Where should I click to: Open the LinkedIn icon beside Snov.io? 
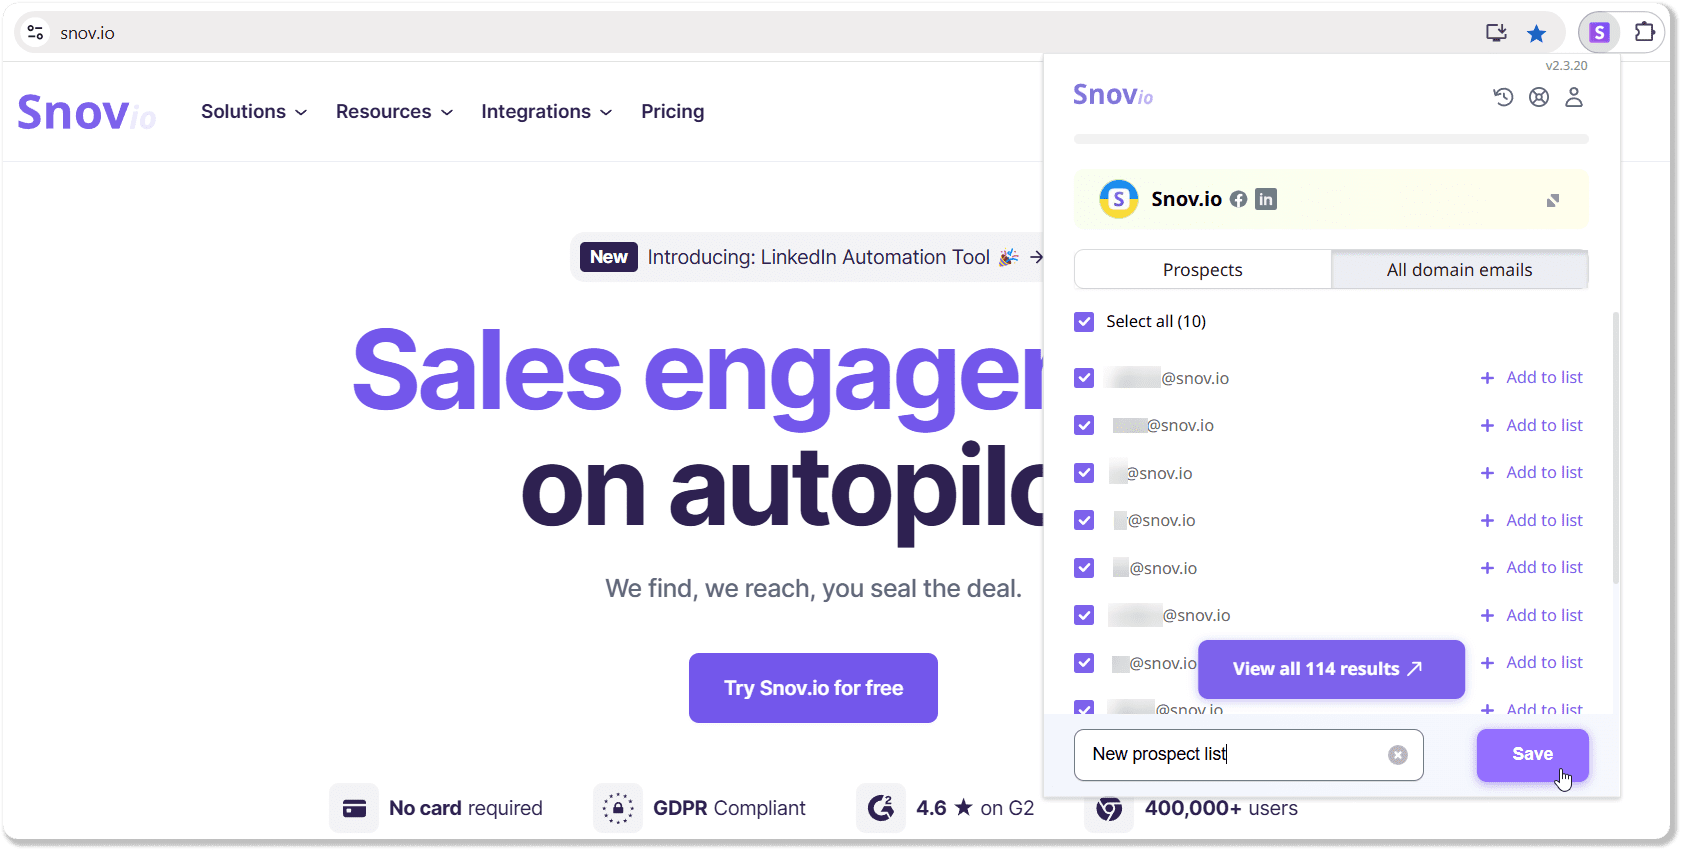coord(1266,199)
